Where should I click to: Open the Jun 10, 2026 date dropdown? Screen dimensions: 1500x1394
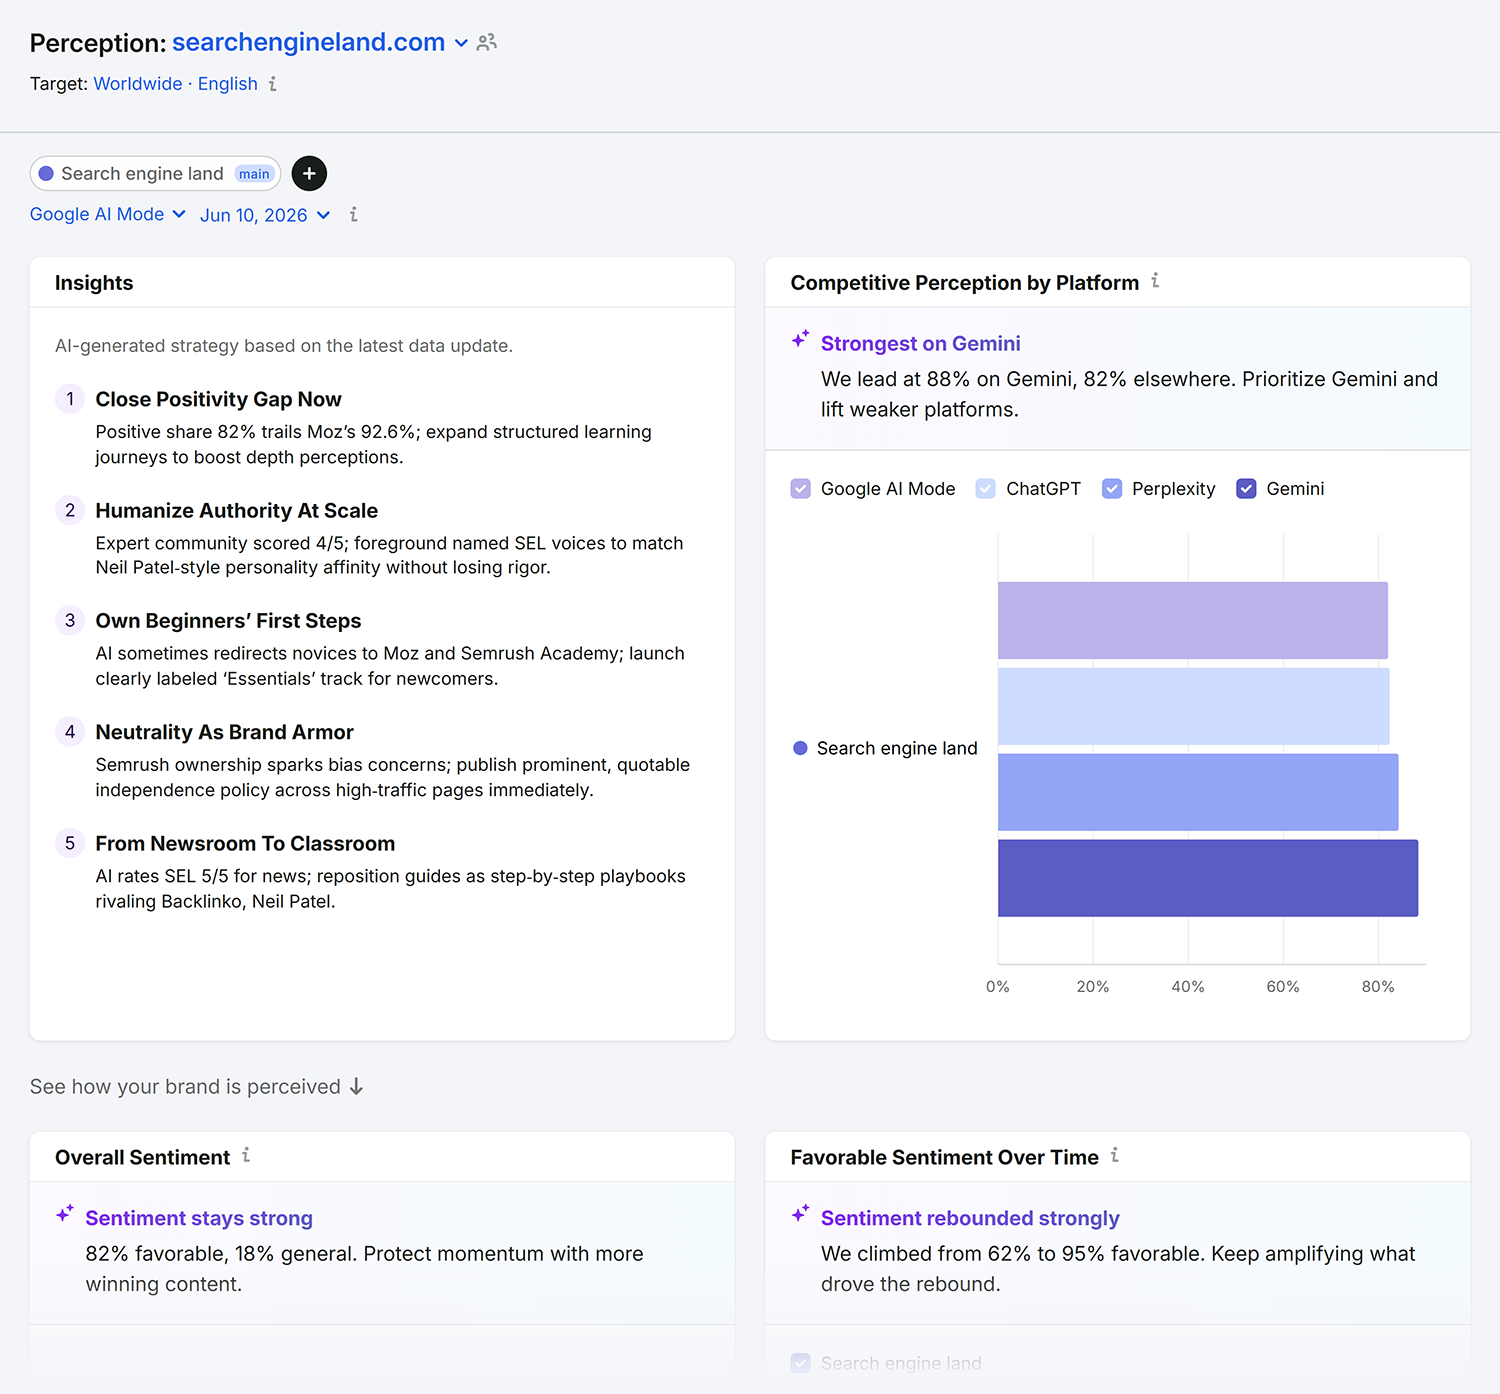(x=265, y=215)
